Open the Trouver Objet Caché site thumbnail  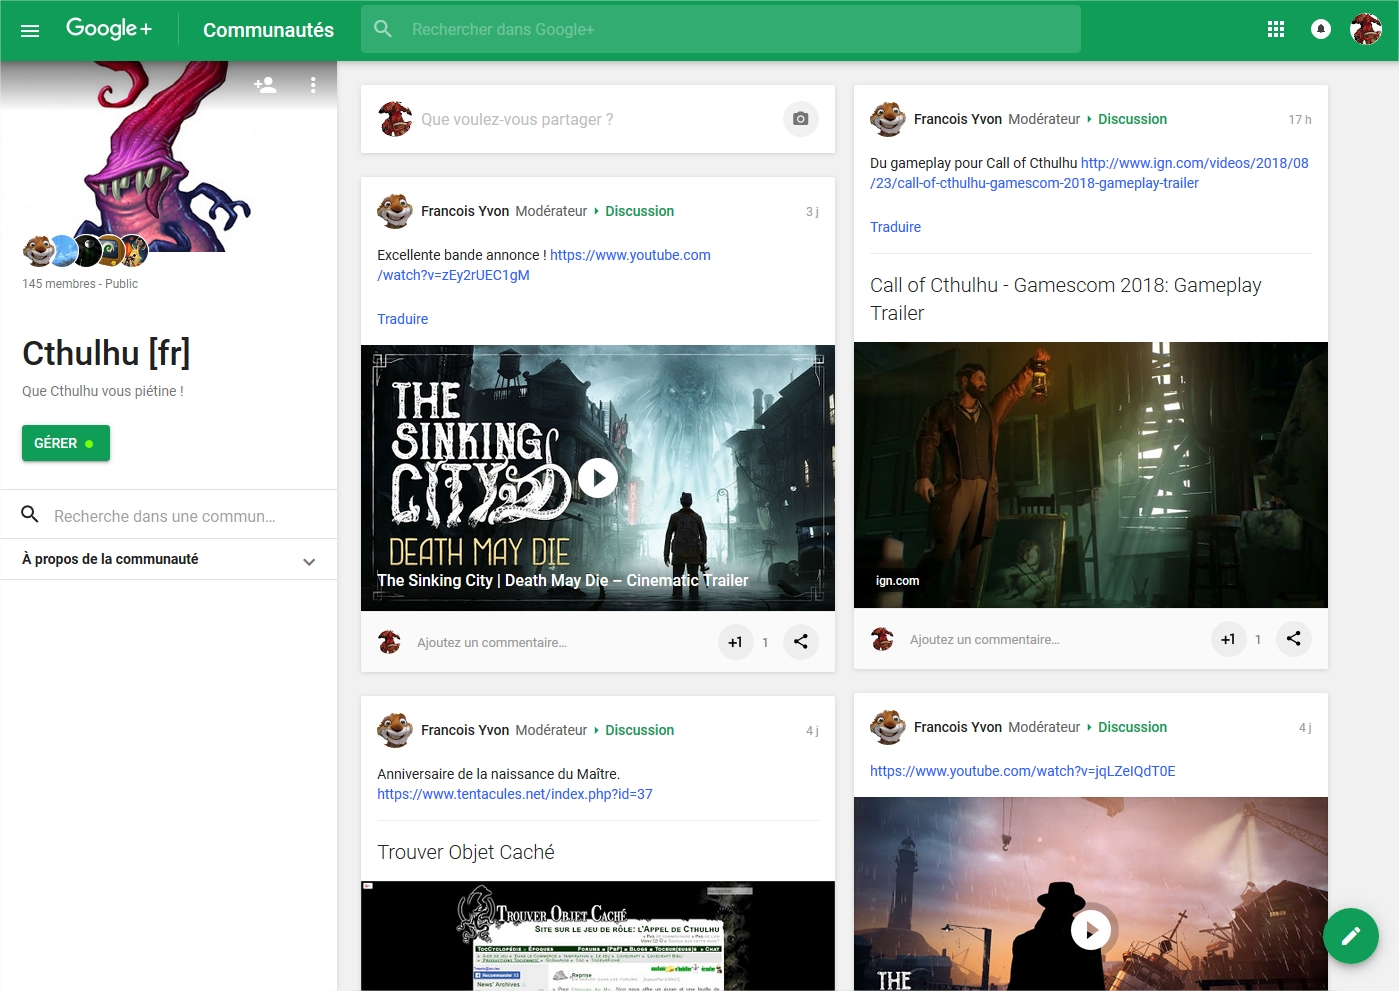[x=598, y=936]
